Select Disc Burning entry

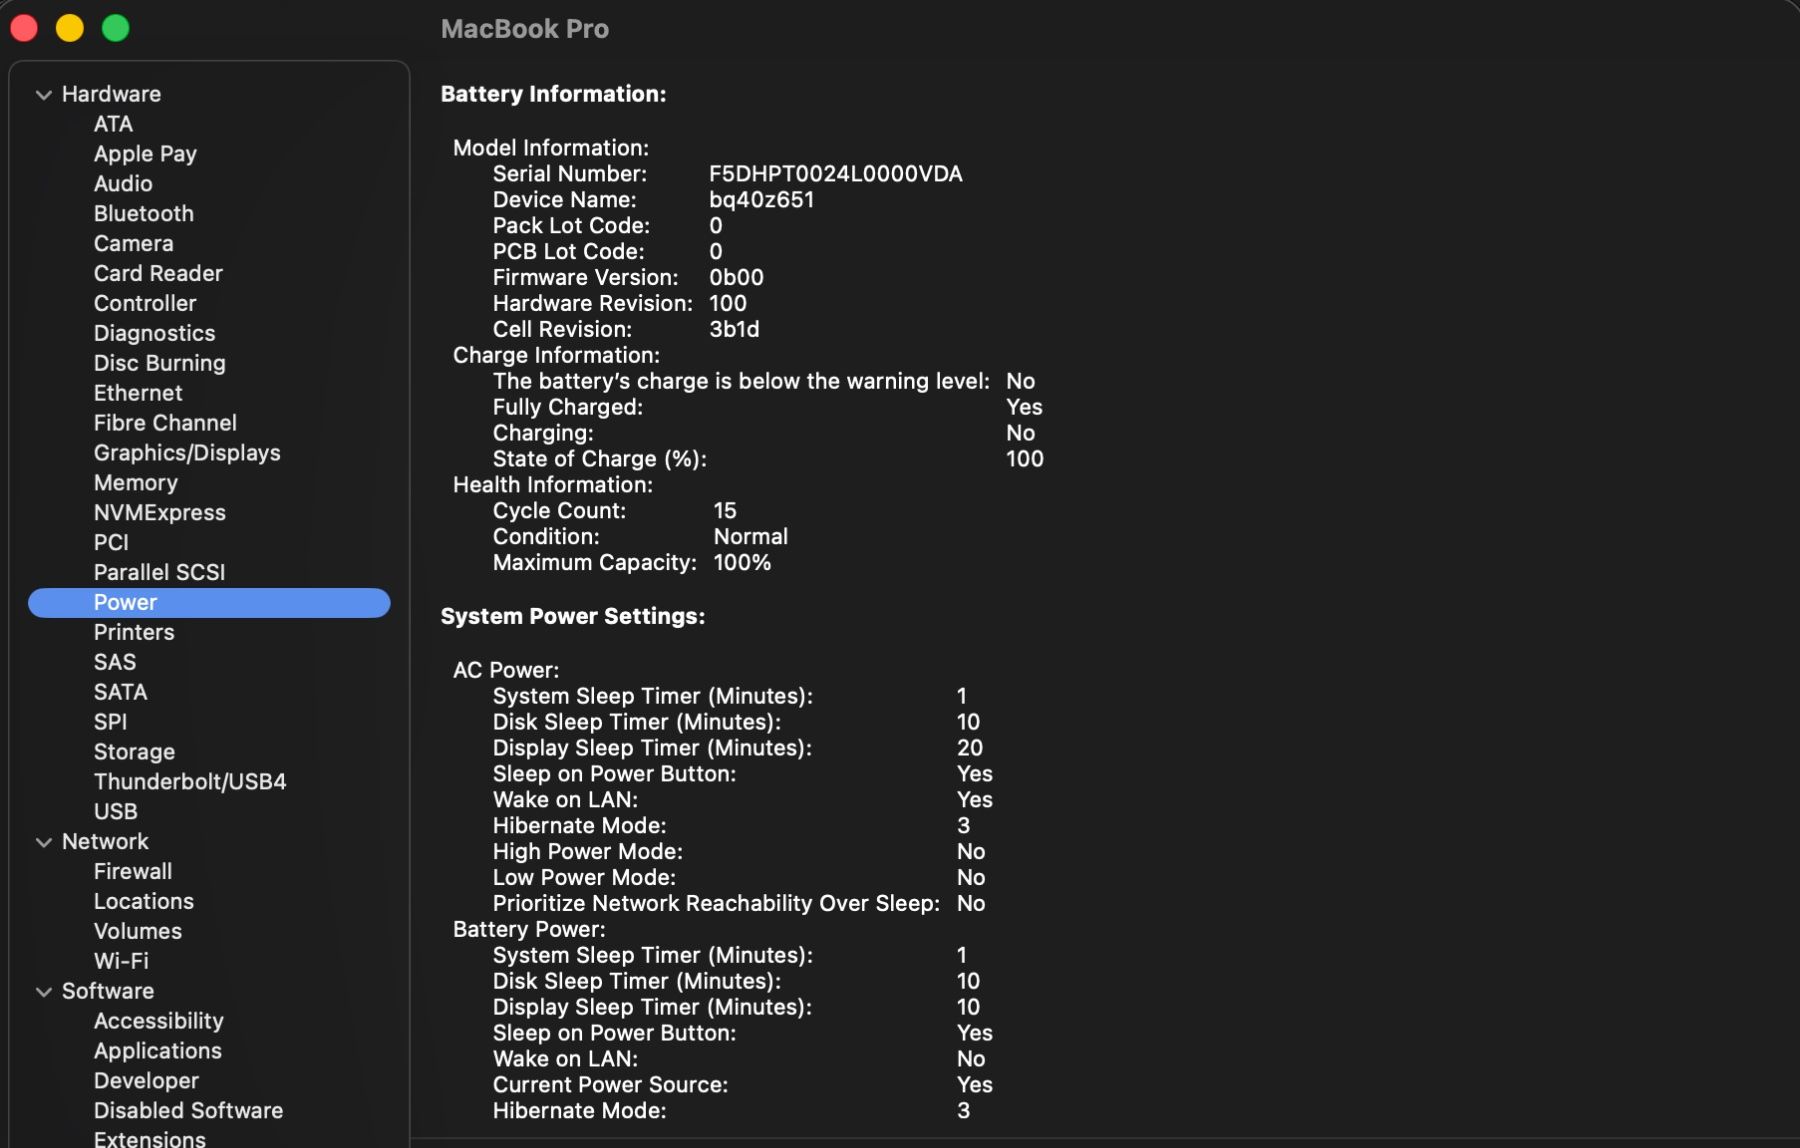(159, 364)
